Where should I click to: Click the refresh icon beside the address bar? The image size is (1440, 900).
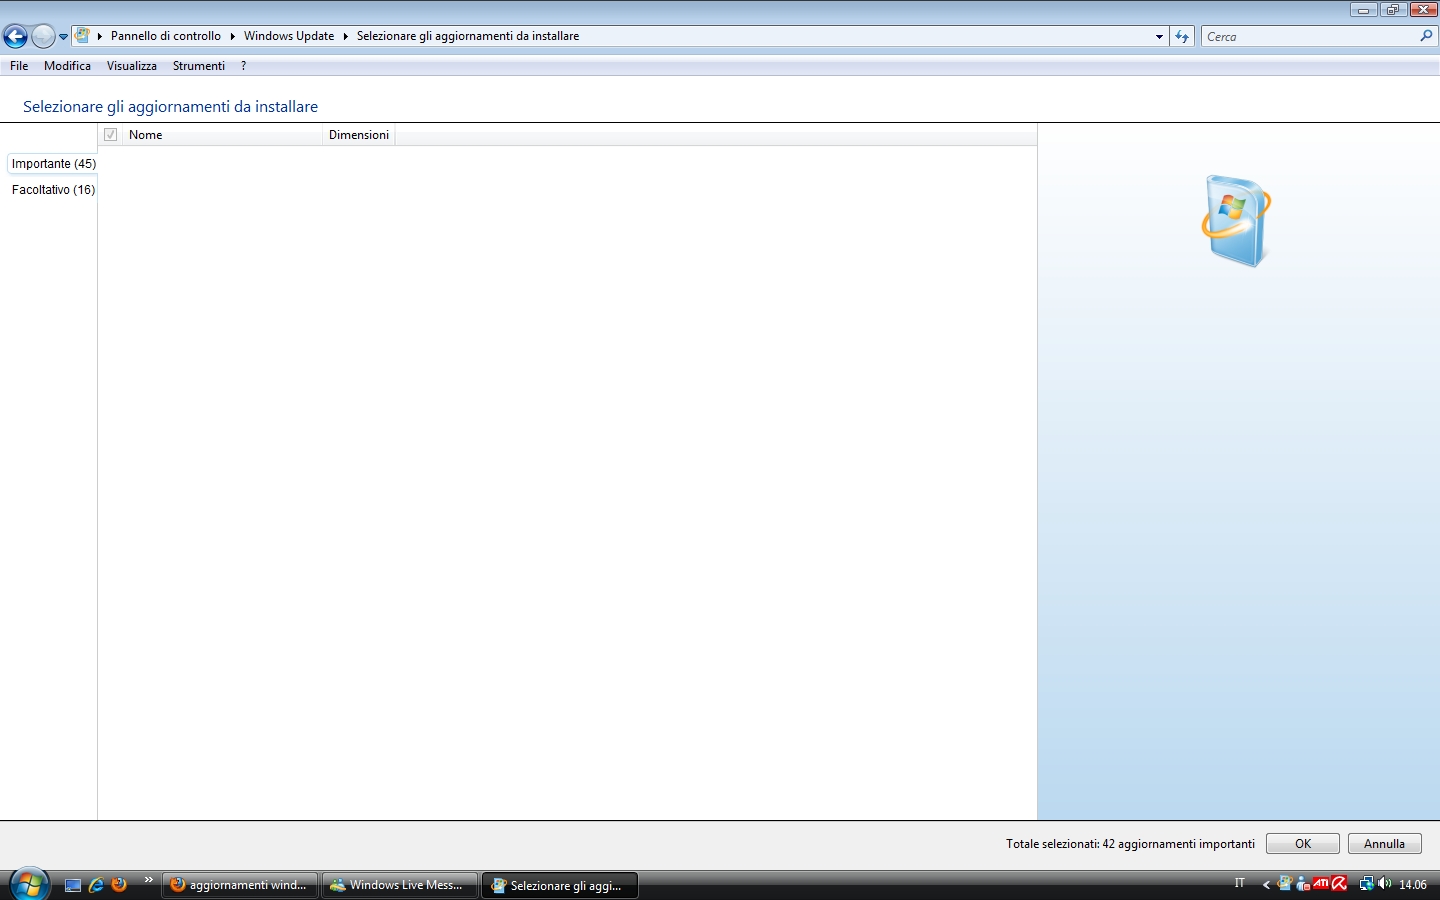(1182, 36)
